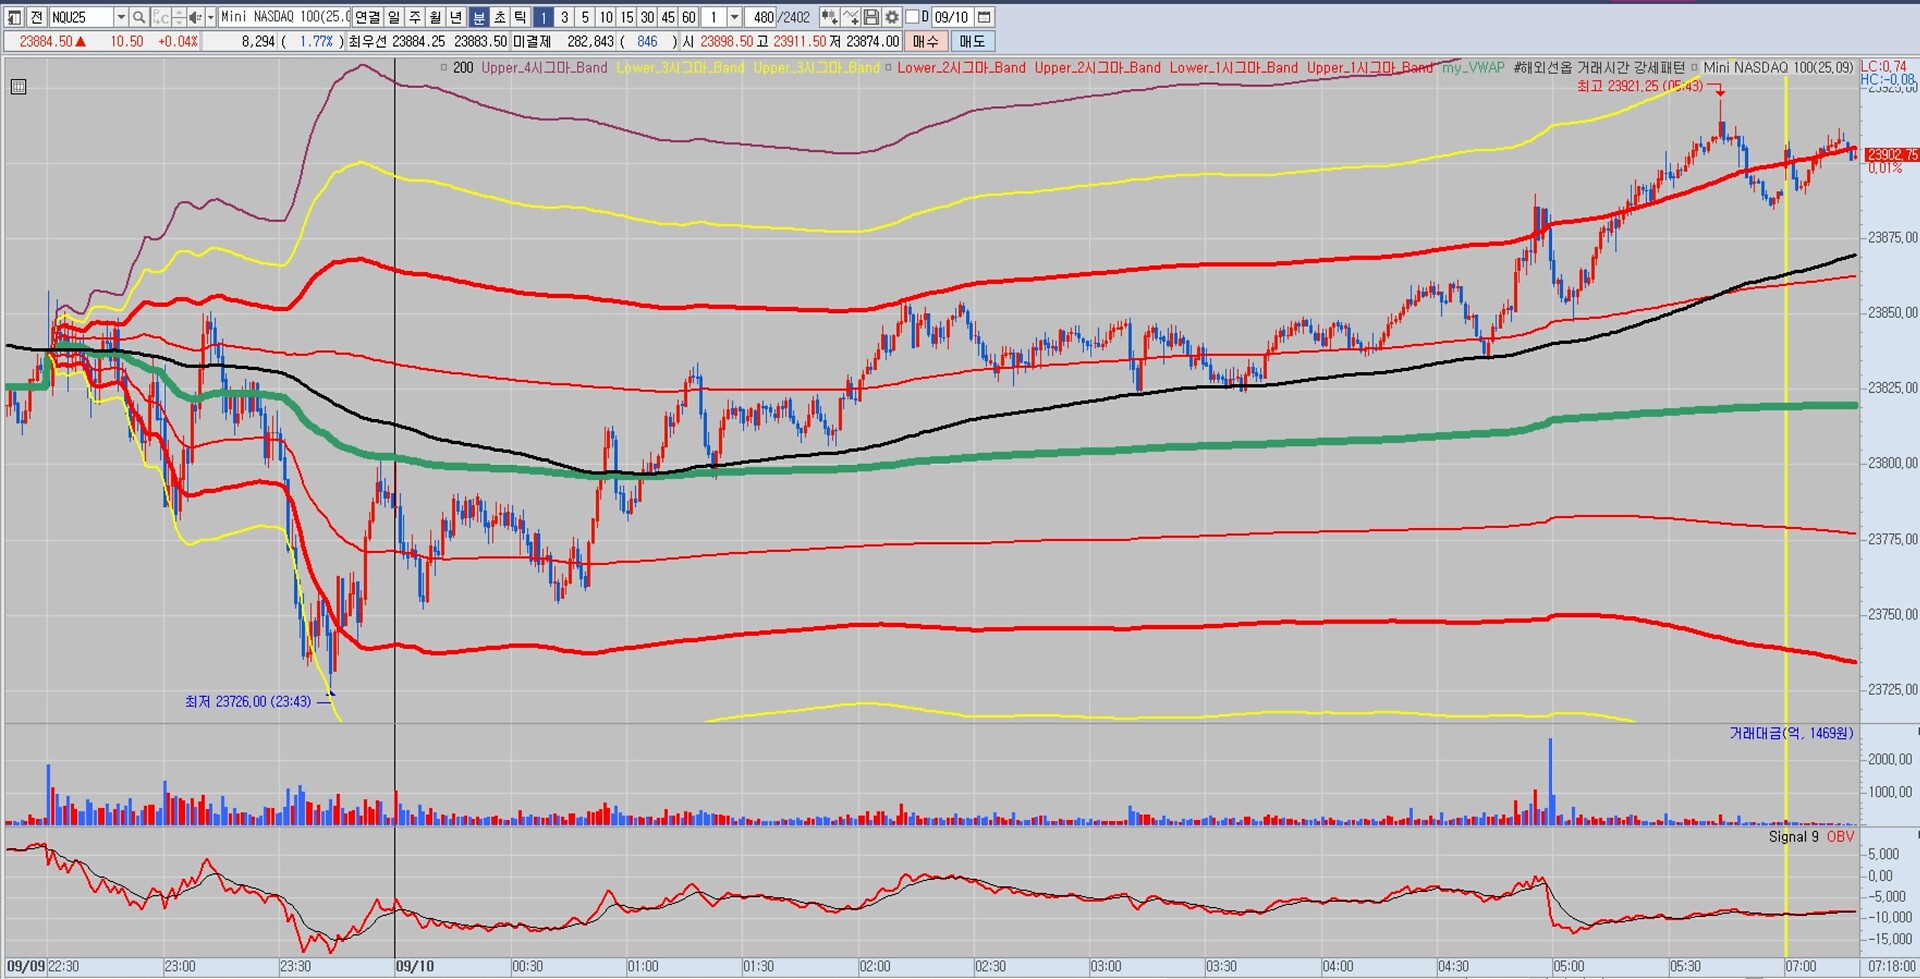Image resolution: width=1920 pixels, height=979 pixels.
Task: Open the NQU25 symbol dropdown arrow
Action: click(121, 17)
